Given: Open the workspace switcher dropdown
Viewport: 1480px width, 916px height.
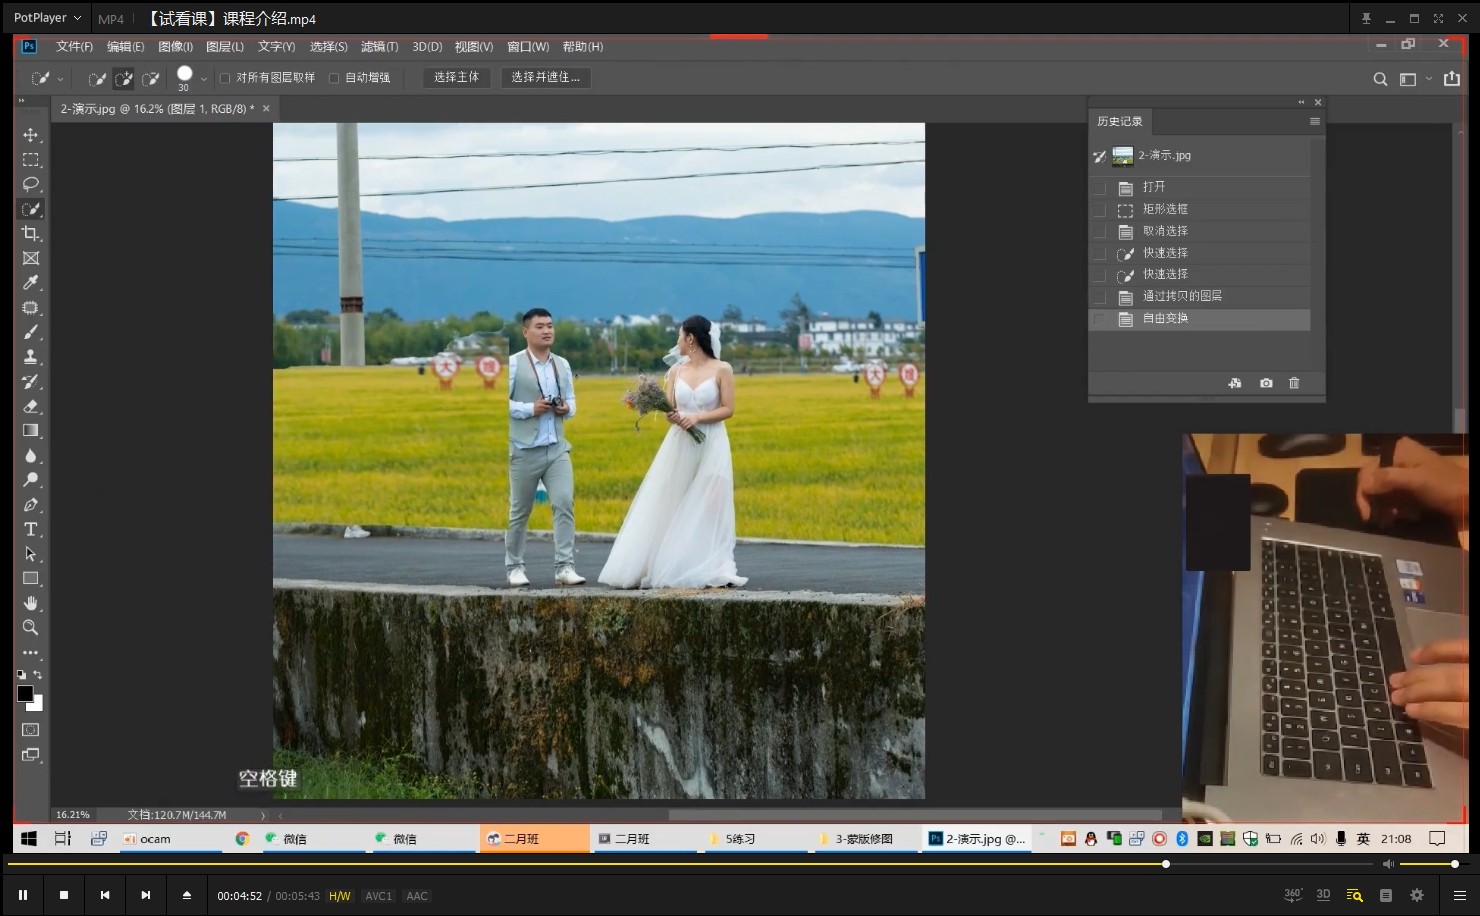Looking at the screenshot, I should [x=1428, y=79].
